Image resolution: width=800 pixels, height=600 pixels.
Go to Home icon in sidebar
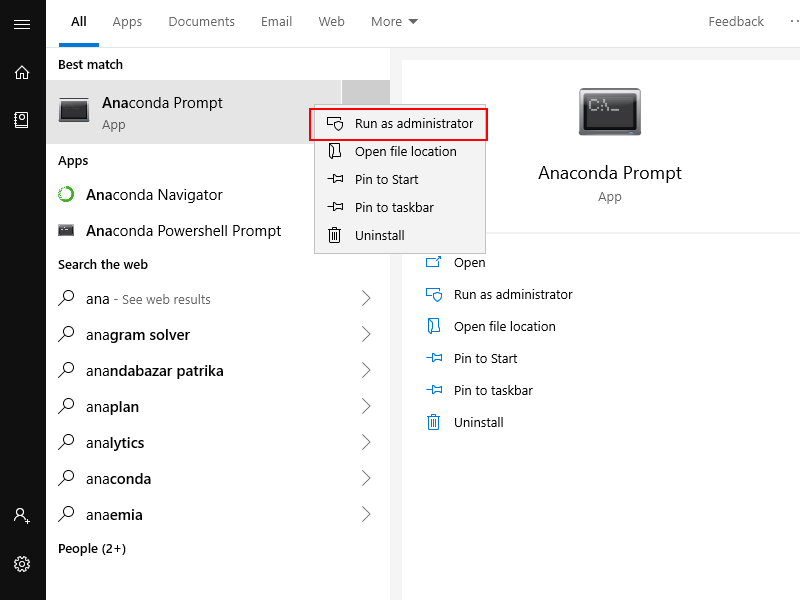(22, 72)
